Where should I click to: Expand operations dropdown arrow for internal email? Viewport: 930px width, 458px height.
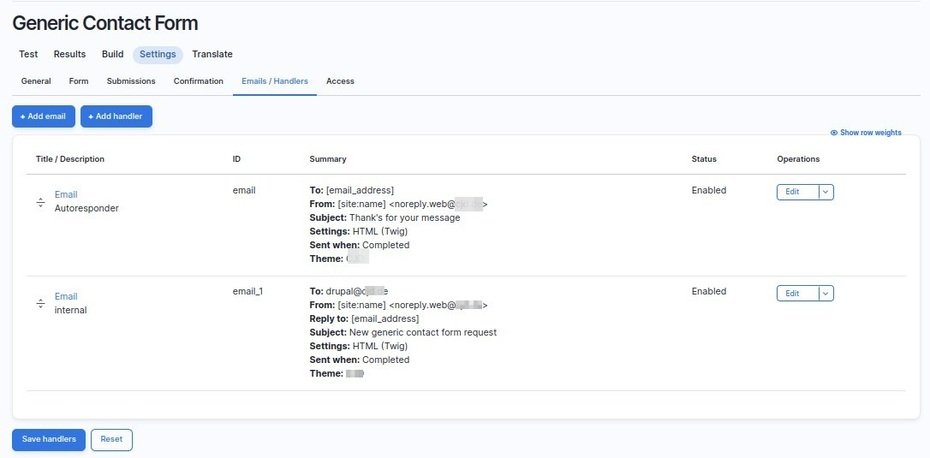(825, 293)
